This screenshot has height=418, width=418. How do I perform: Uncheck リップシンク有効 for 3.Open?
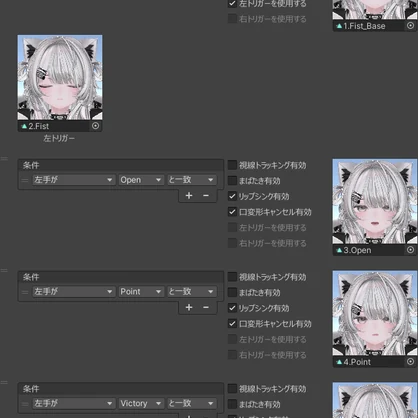pyautogui.click(x=232, y=196)
